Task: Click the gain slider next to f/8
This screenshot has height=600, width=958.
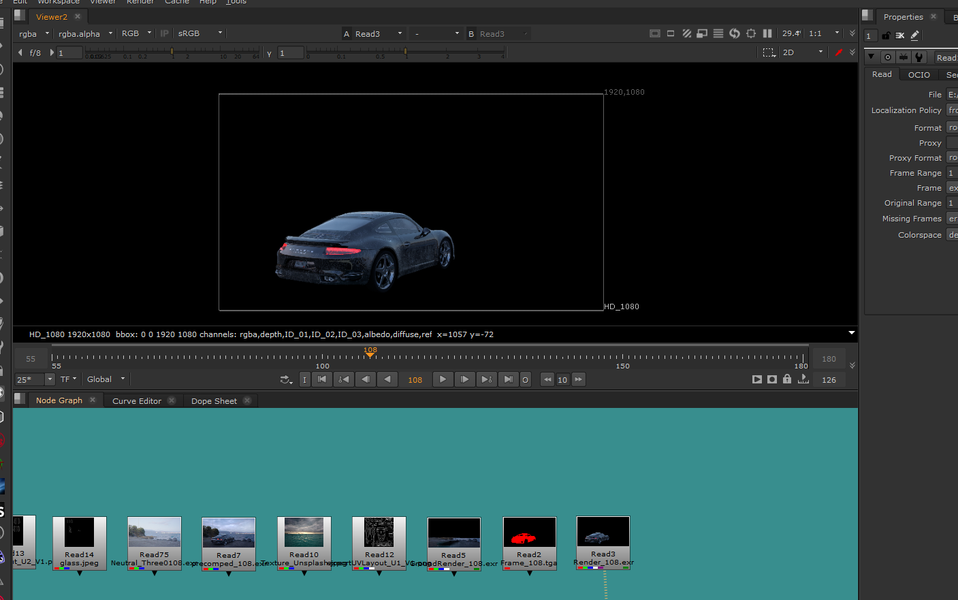Action: [x=170, y=52]
